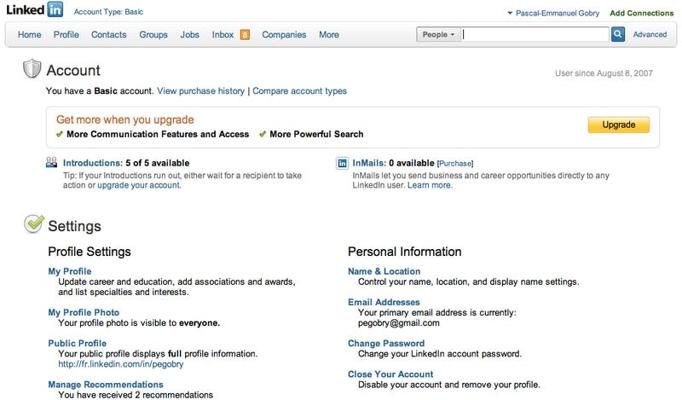
Task: Click the Introductions people icon
Action: (51, 163)
